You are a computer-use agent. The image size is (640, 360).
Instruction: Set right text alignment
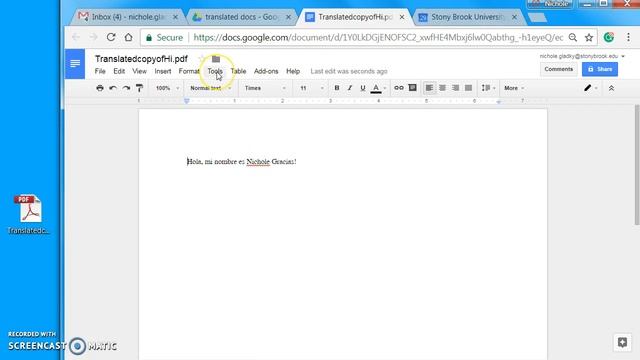pyautogui.click(x=456, y=88)
